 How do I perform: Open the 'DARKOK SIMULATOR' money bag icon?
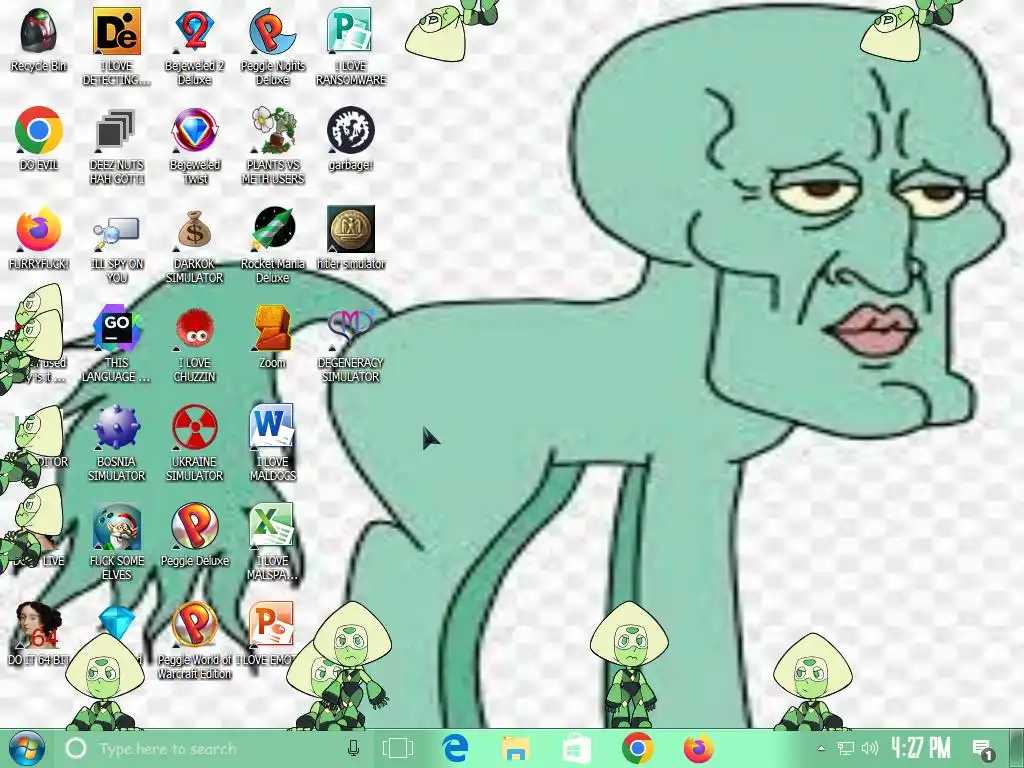point(194,229)
